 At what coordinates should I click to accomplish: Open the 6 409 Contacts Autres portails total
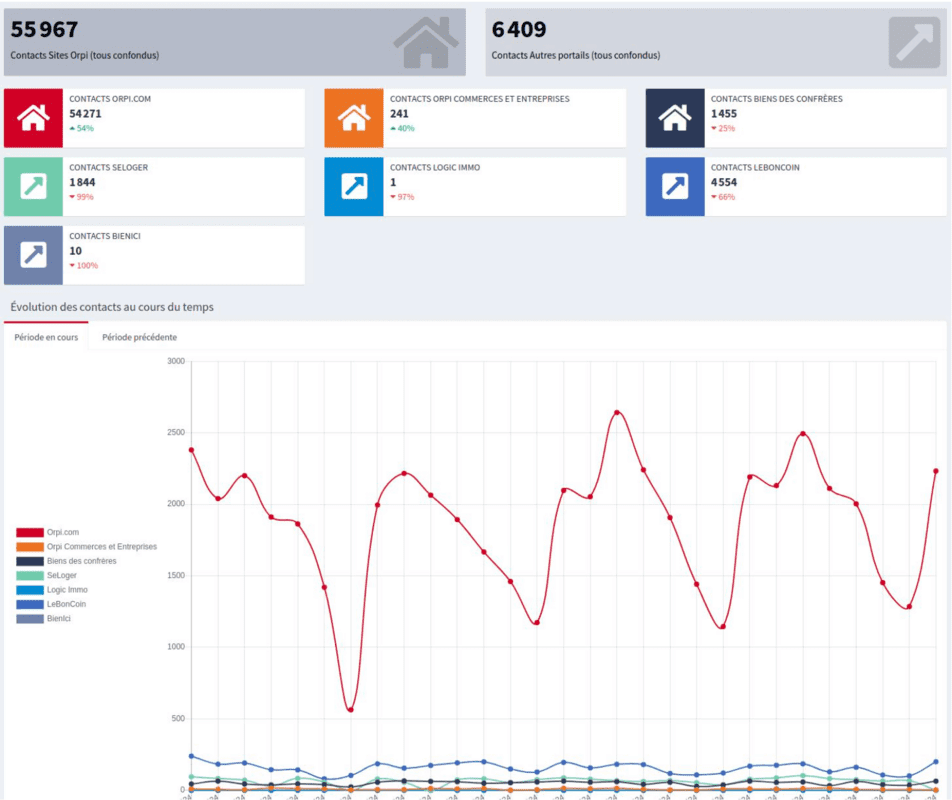click(519, 30)
